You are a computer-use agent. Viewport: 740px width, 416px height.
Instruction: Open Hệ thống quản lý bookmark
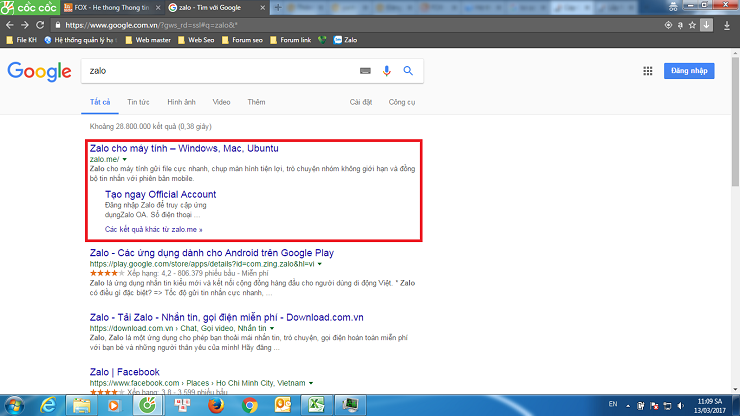80,40
